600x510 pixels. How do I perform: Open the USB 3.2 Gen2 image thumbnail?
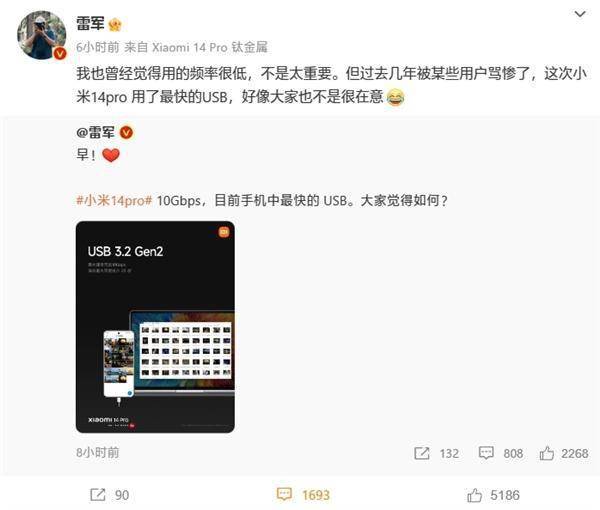click(155, 327)
